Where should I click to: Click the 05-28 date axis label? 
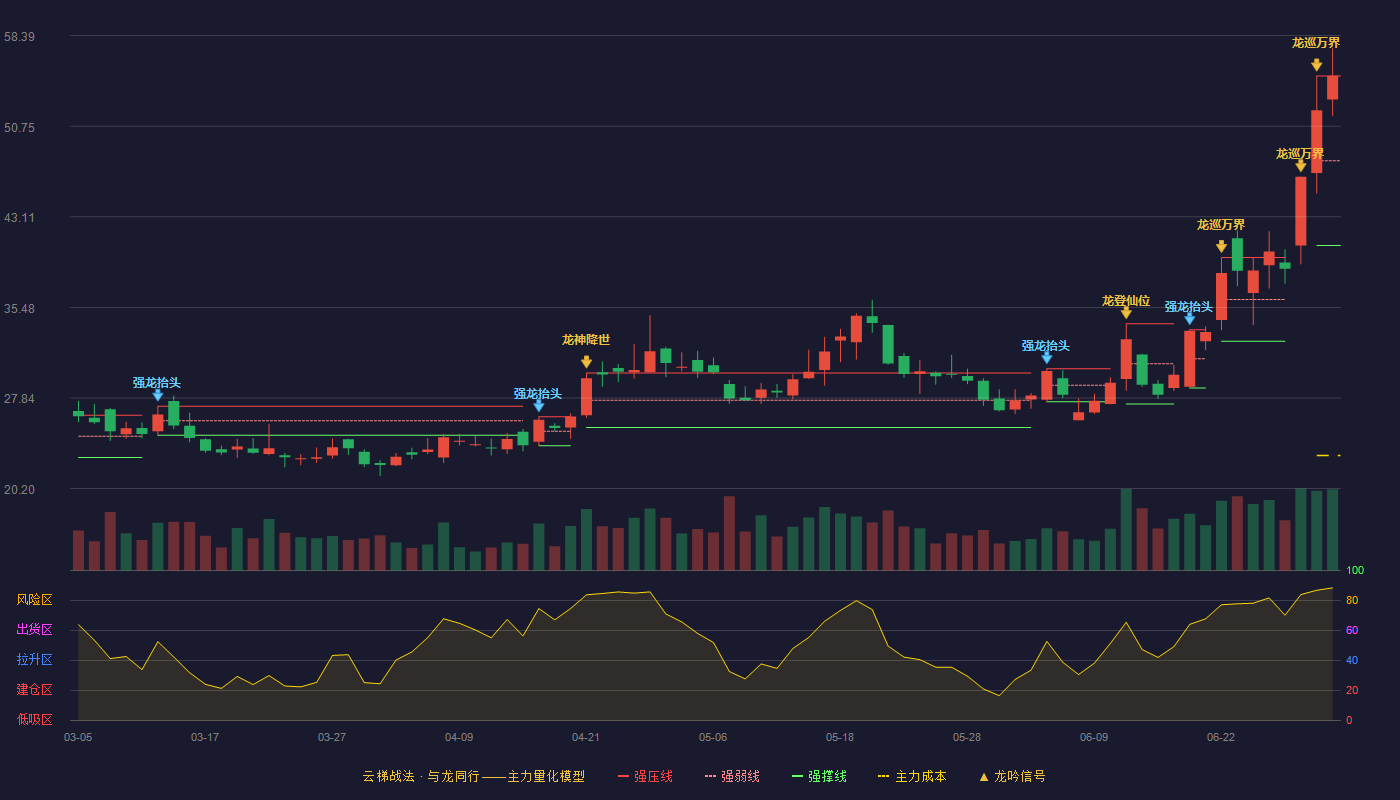[967, 737]
